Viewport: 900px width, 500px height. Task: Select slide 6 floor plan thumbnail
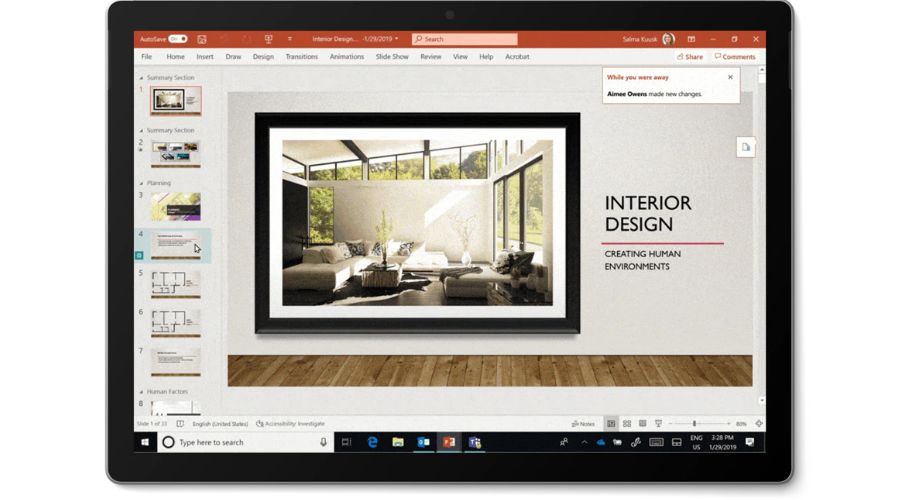[176, 323]
